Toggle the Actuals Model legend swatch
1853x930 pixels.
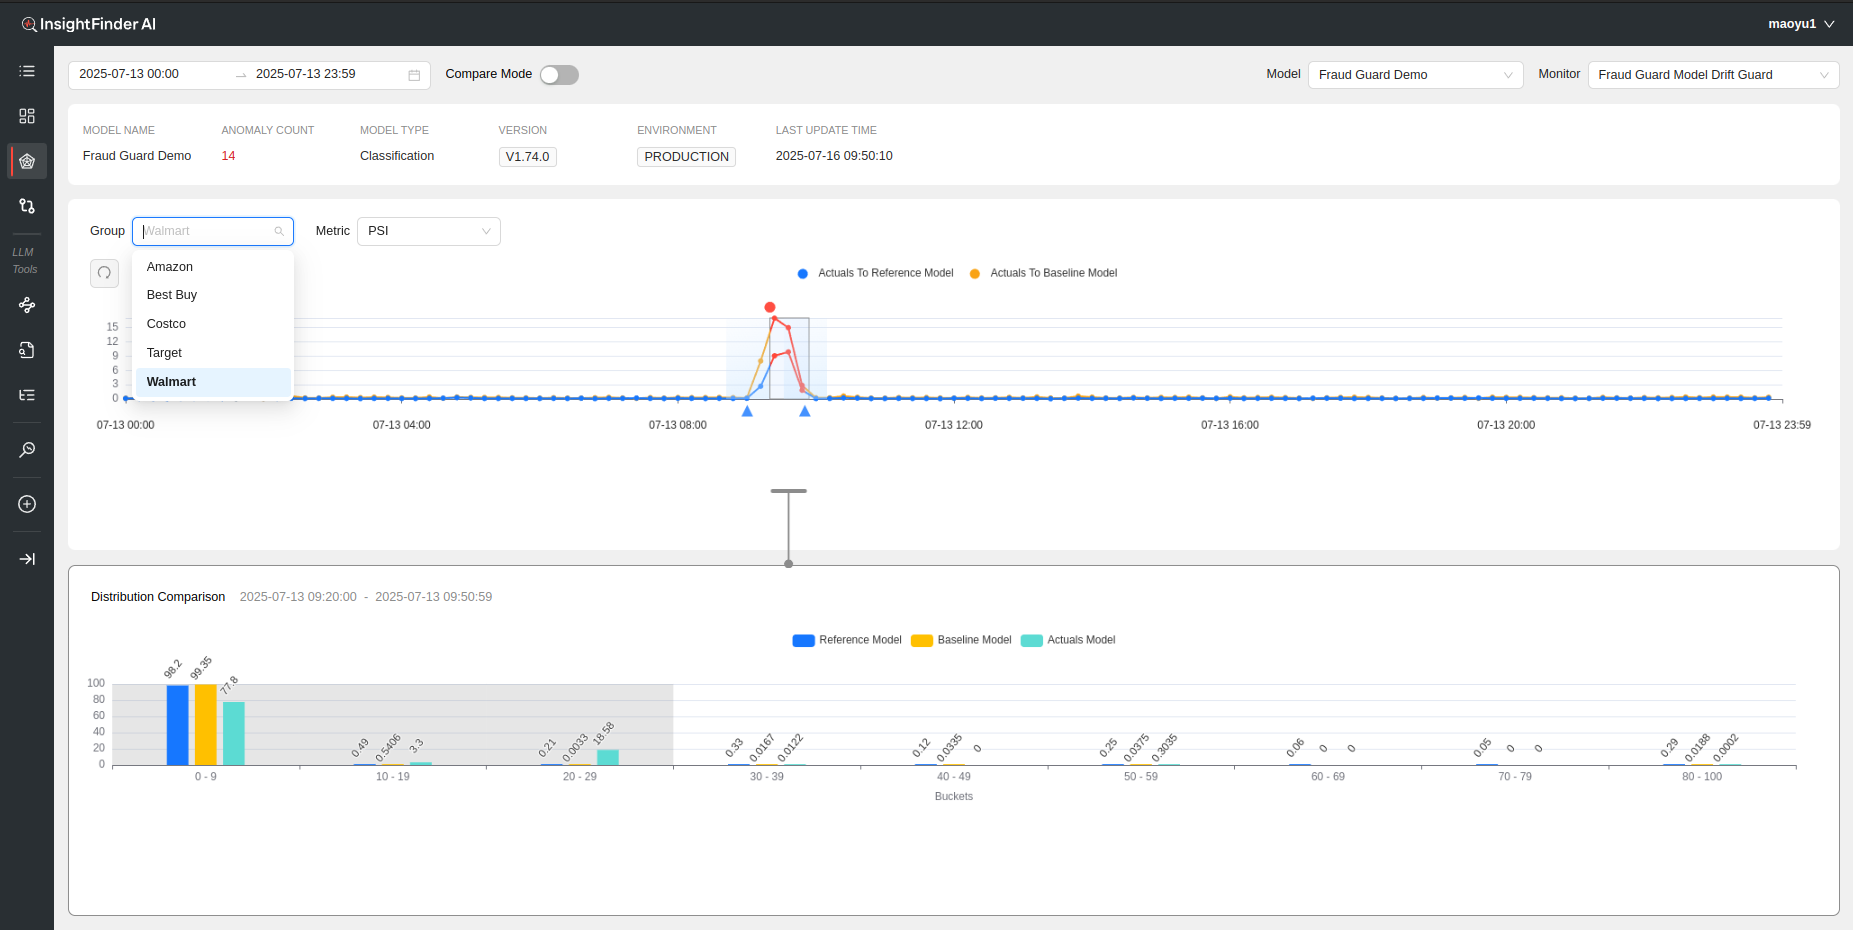coord(1031,640)
